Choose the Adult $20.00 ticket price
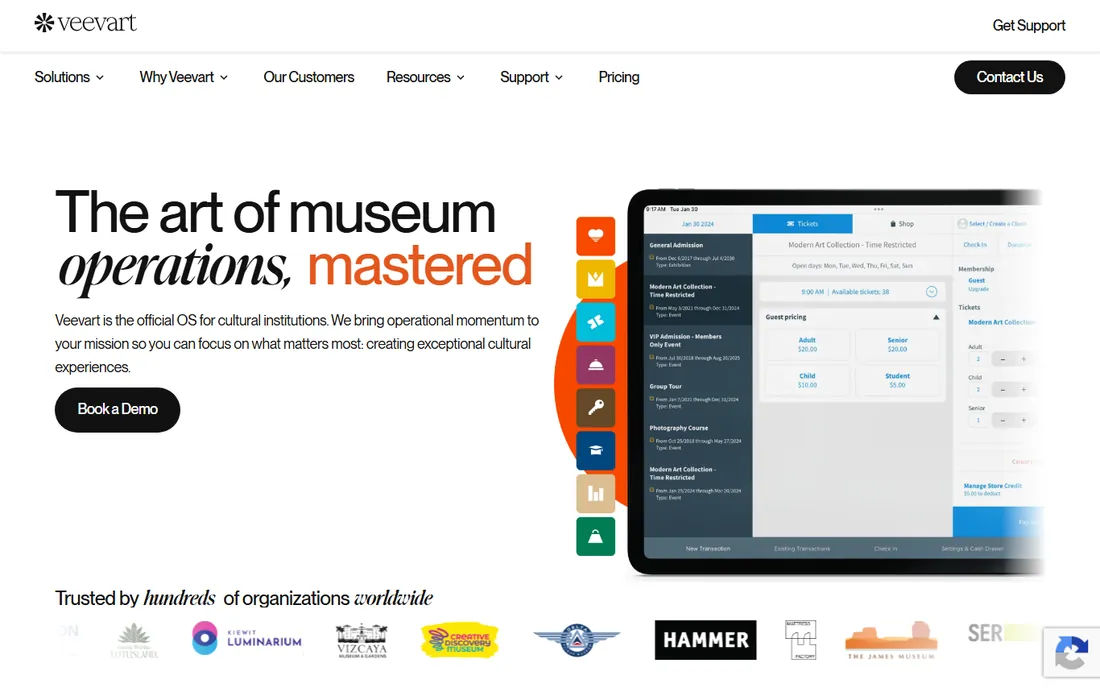Image resolution: width=1100 pixels, height=688 pixels. [x=807, y=344]
